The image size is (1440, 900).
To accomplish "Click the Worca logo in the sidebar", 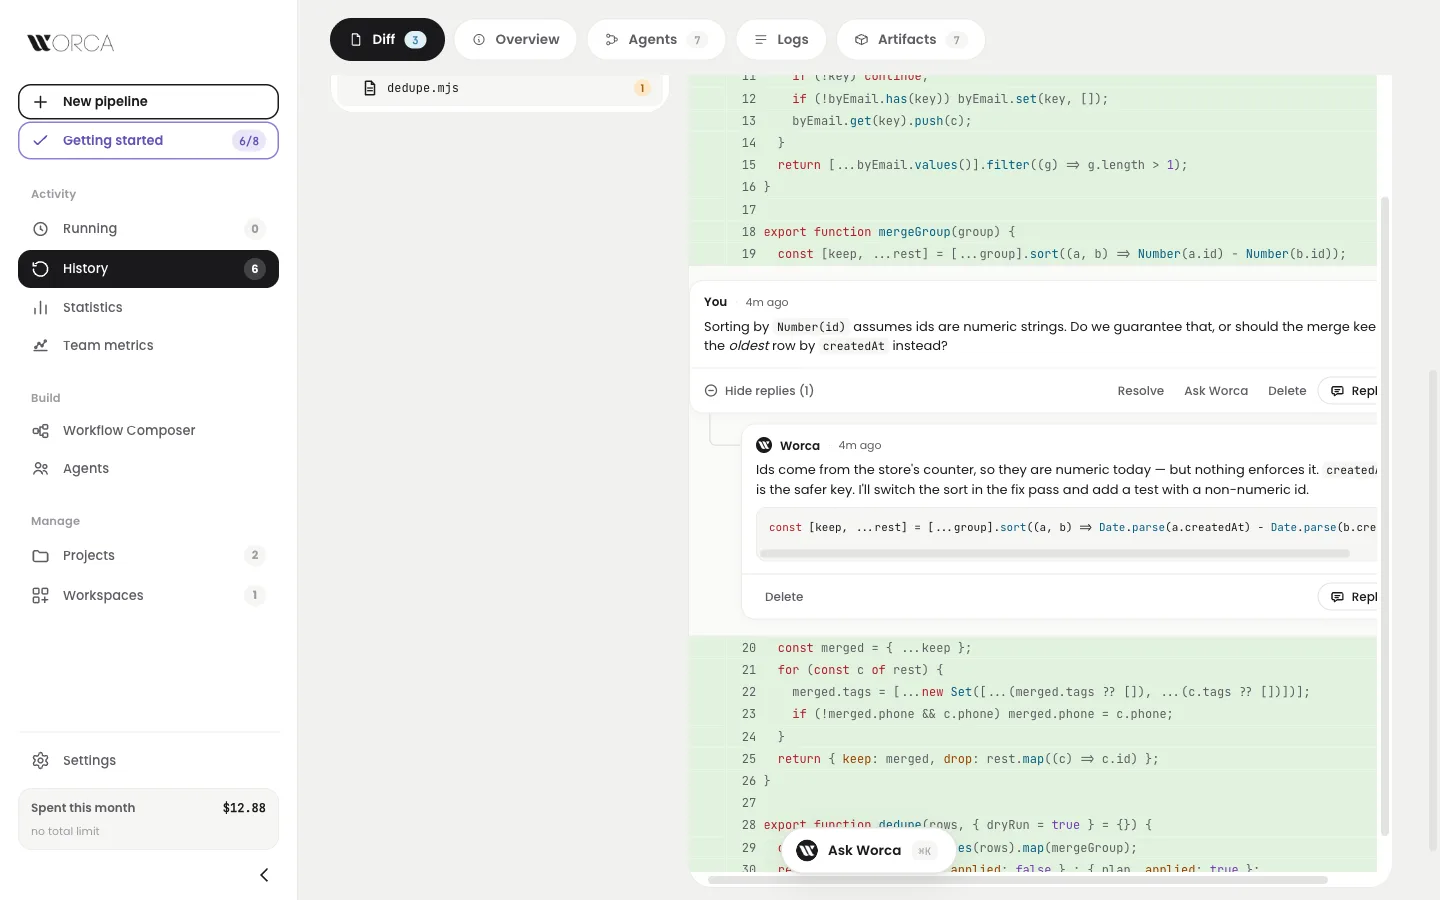I will [70, 43].
